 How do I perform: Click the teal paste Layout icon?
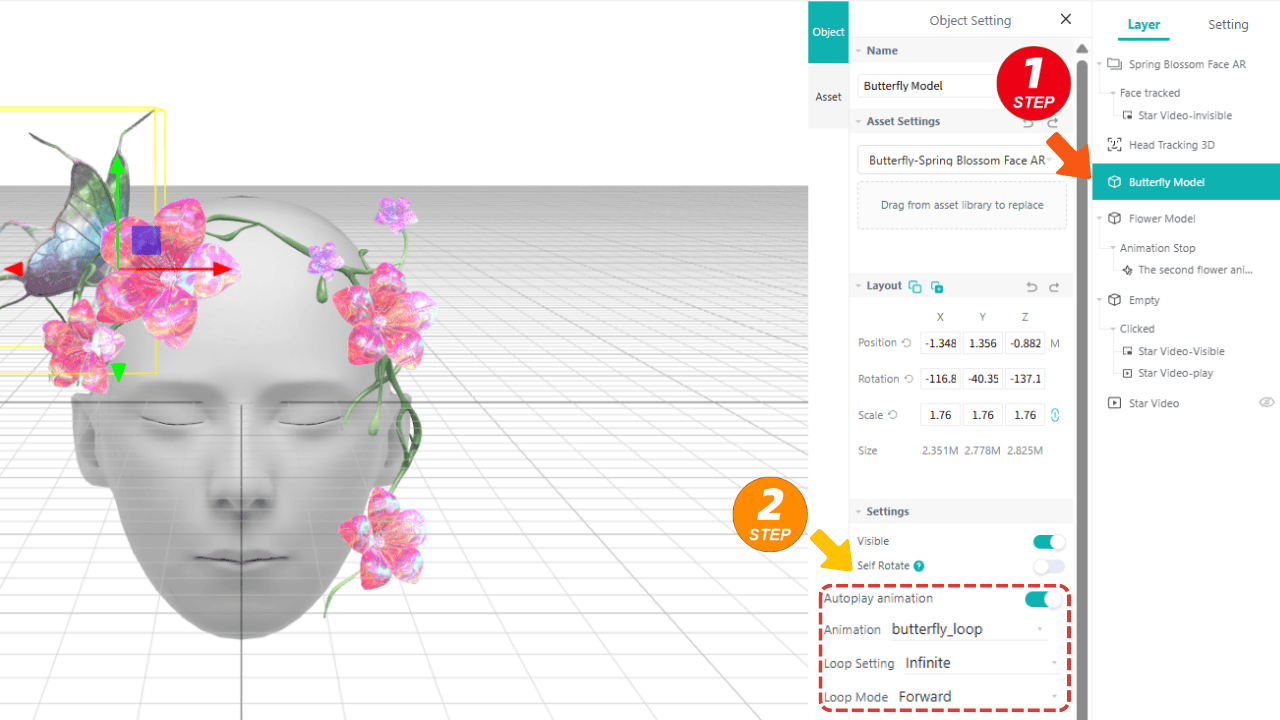click(x=937, y=287)
